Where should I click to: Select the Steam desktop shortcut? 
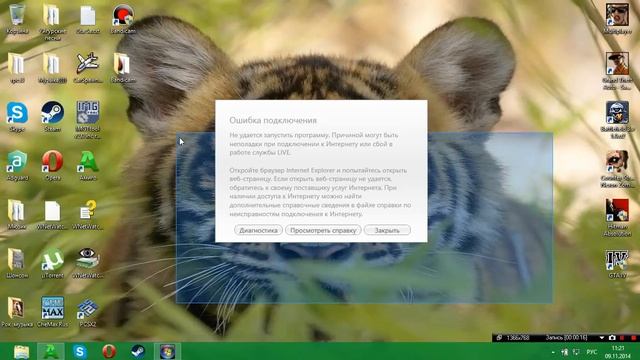(x=52, y=117)
